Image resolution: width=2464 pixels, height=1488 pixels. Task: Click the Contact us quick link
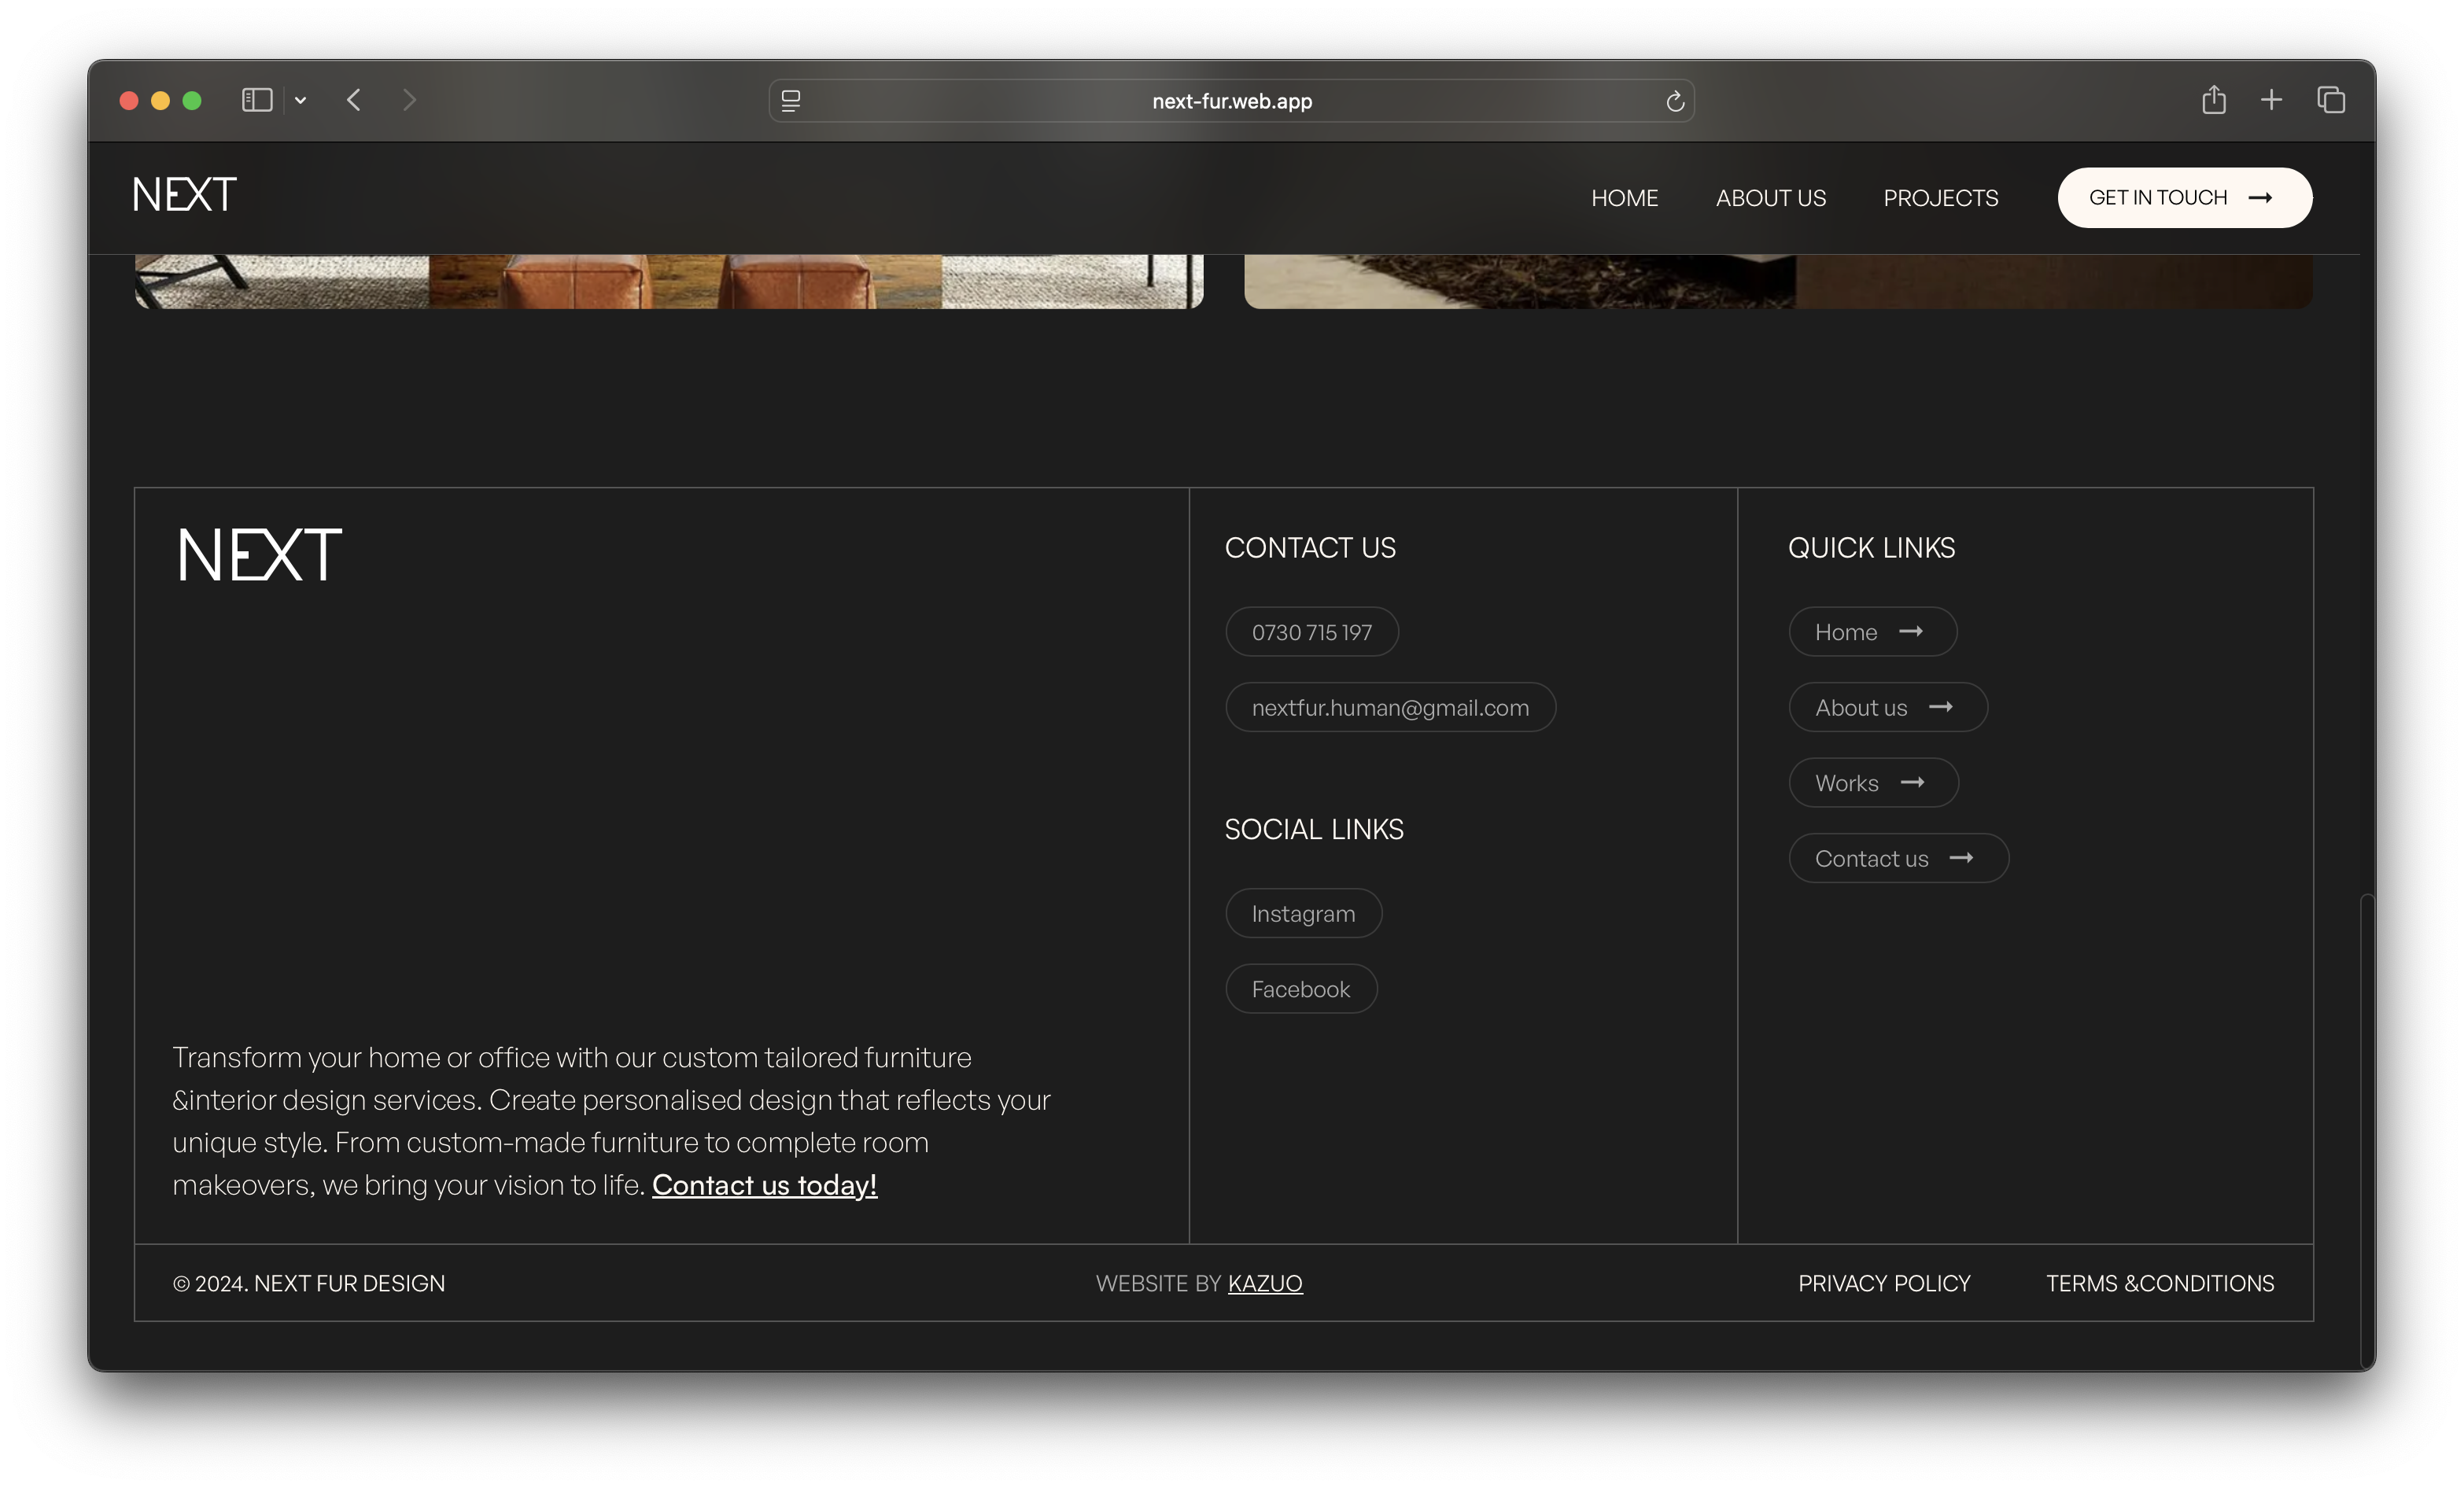(1898, 858)
